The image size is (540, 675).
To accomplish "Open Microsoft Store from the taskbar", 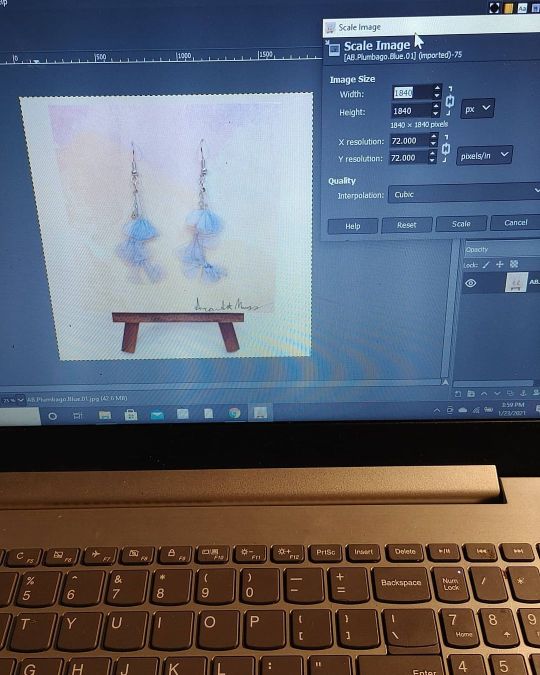I will [x=131, y=415].
